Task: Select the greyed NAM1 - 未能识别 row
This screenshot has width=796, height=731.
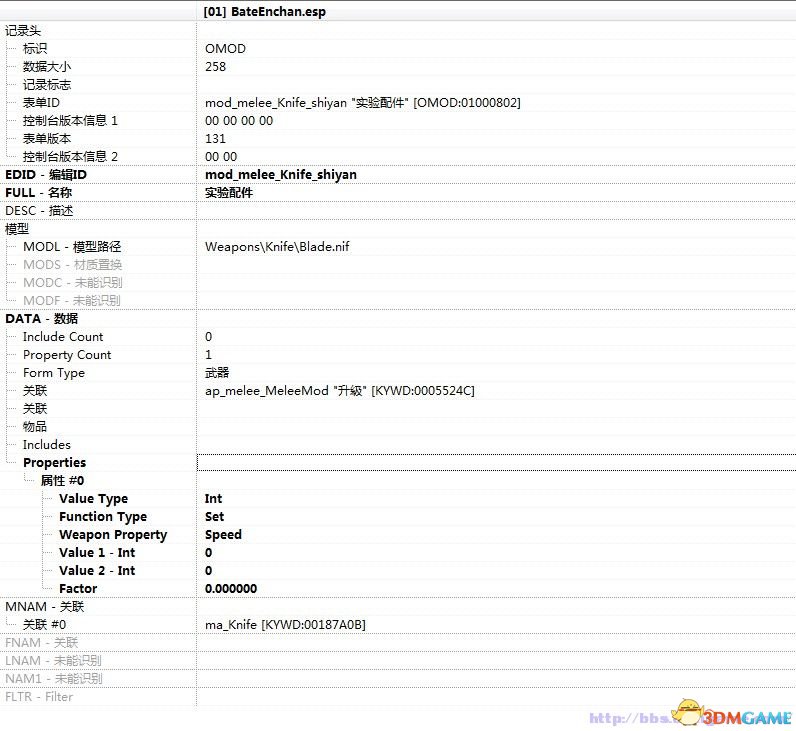Action: [x=54, y=679]
